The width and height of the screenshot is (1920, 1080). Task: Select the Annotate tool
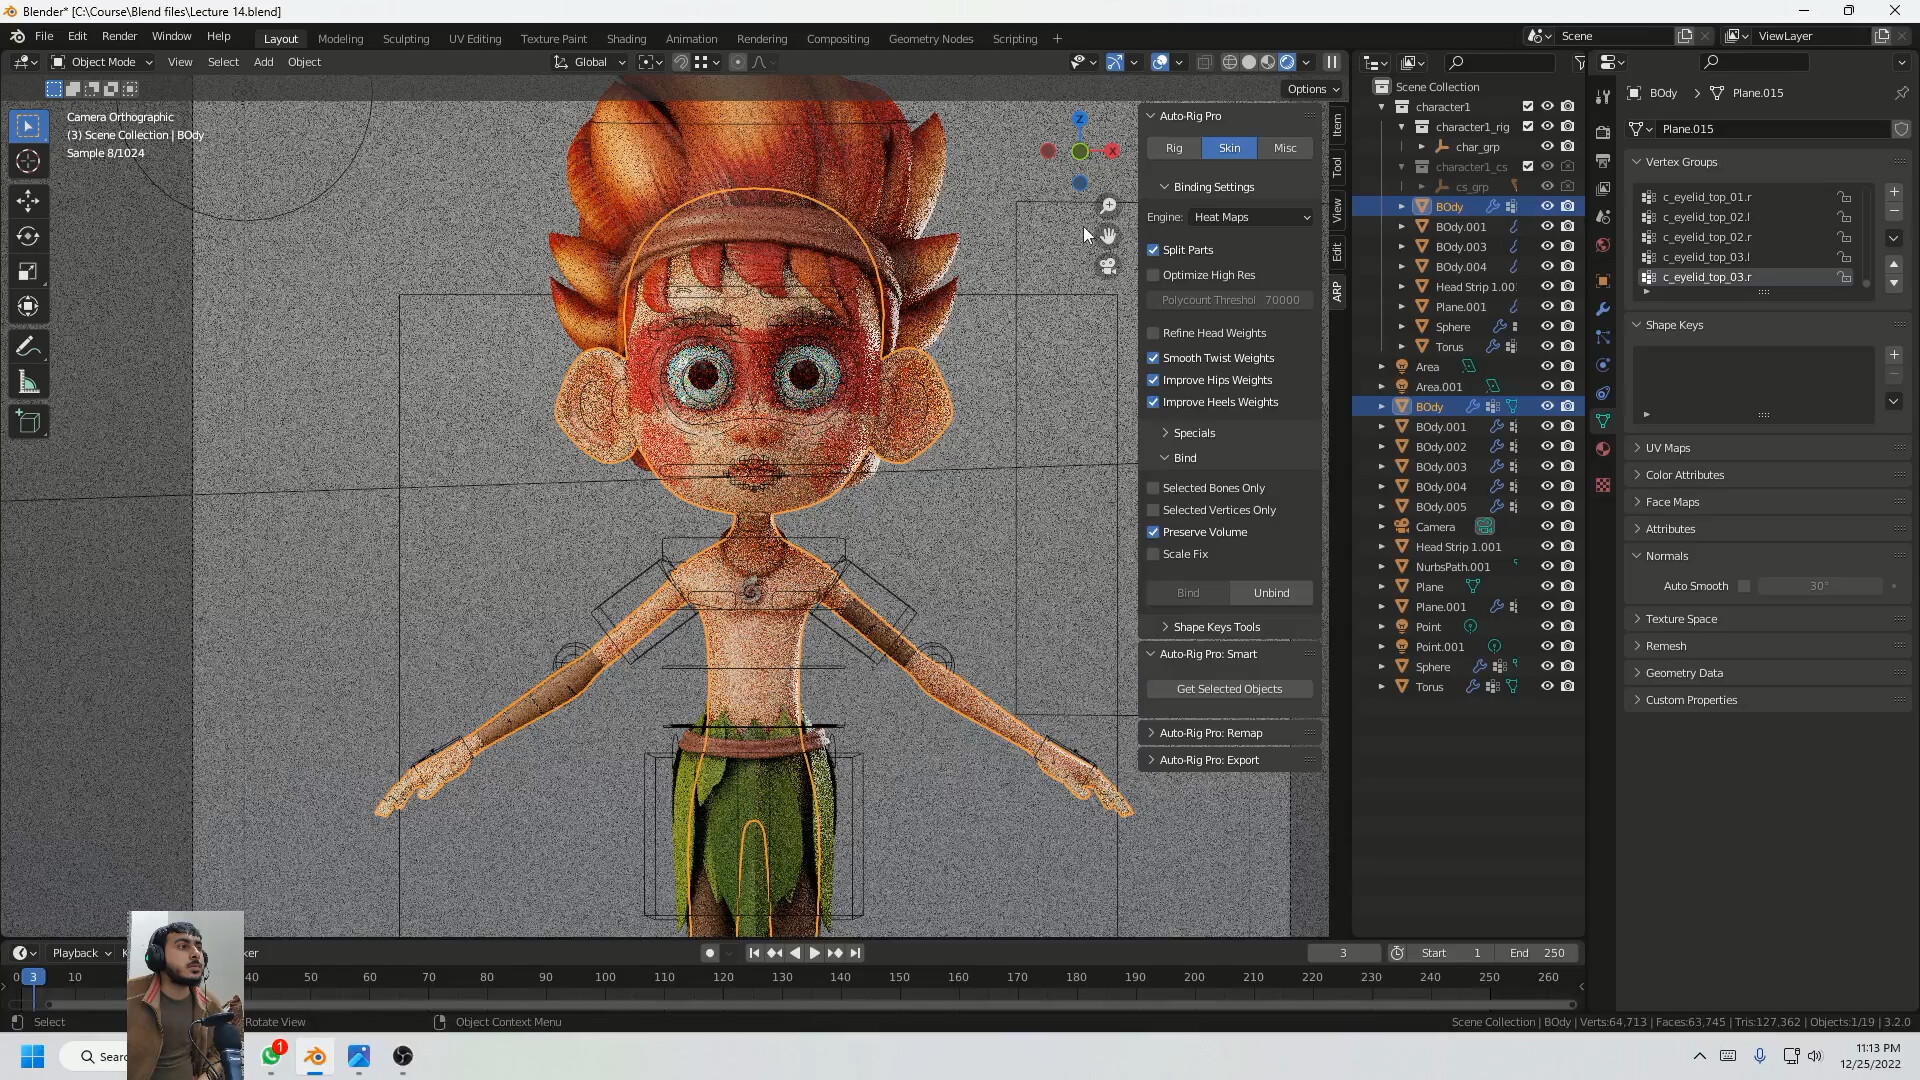tap(28, 346)
